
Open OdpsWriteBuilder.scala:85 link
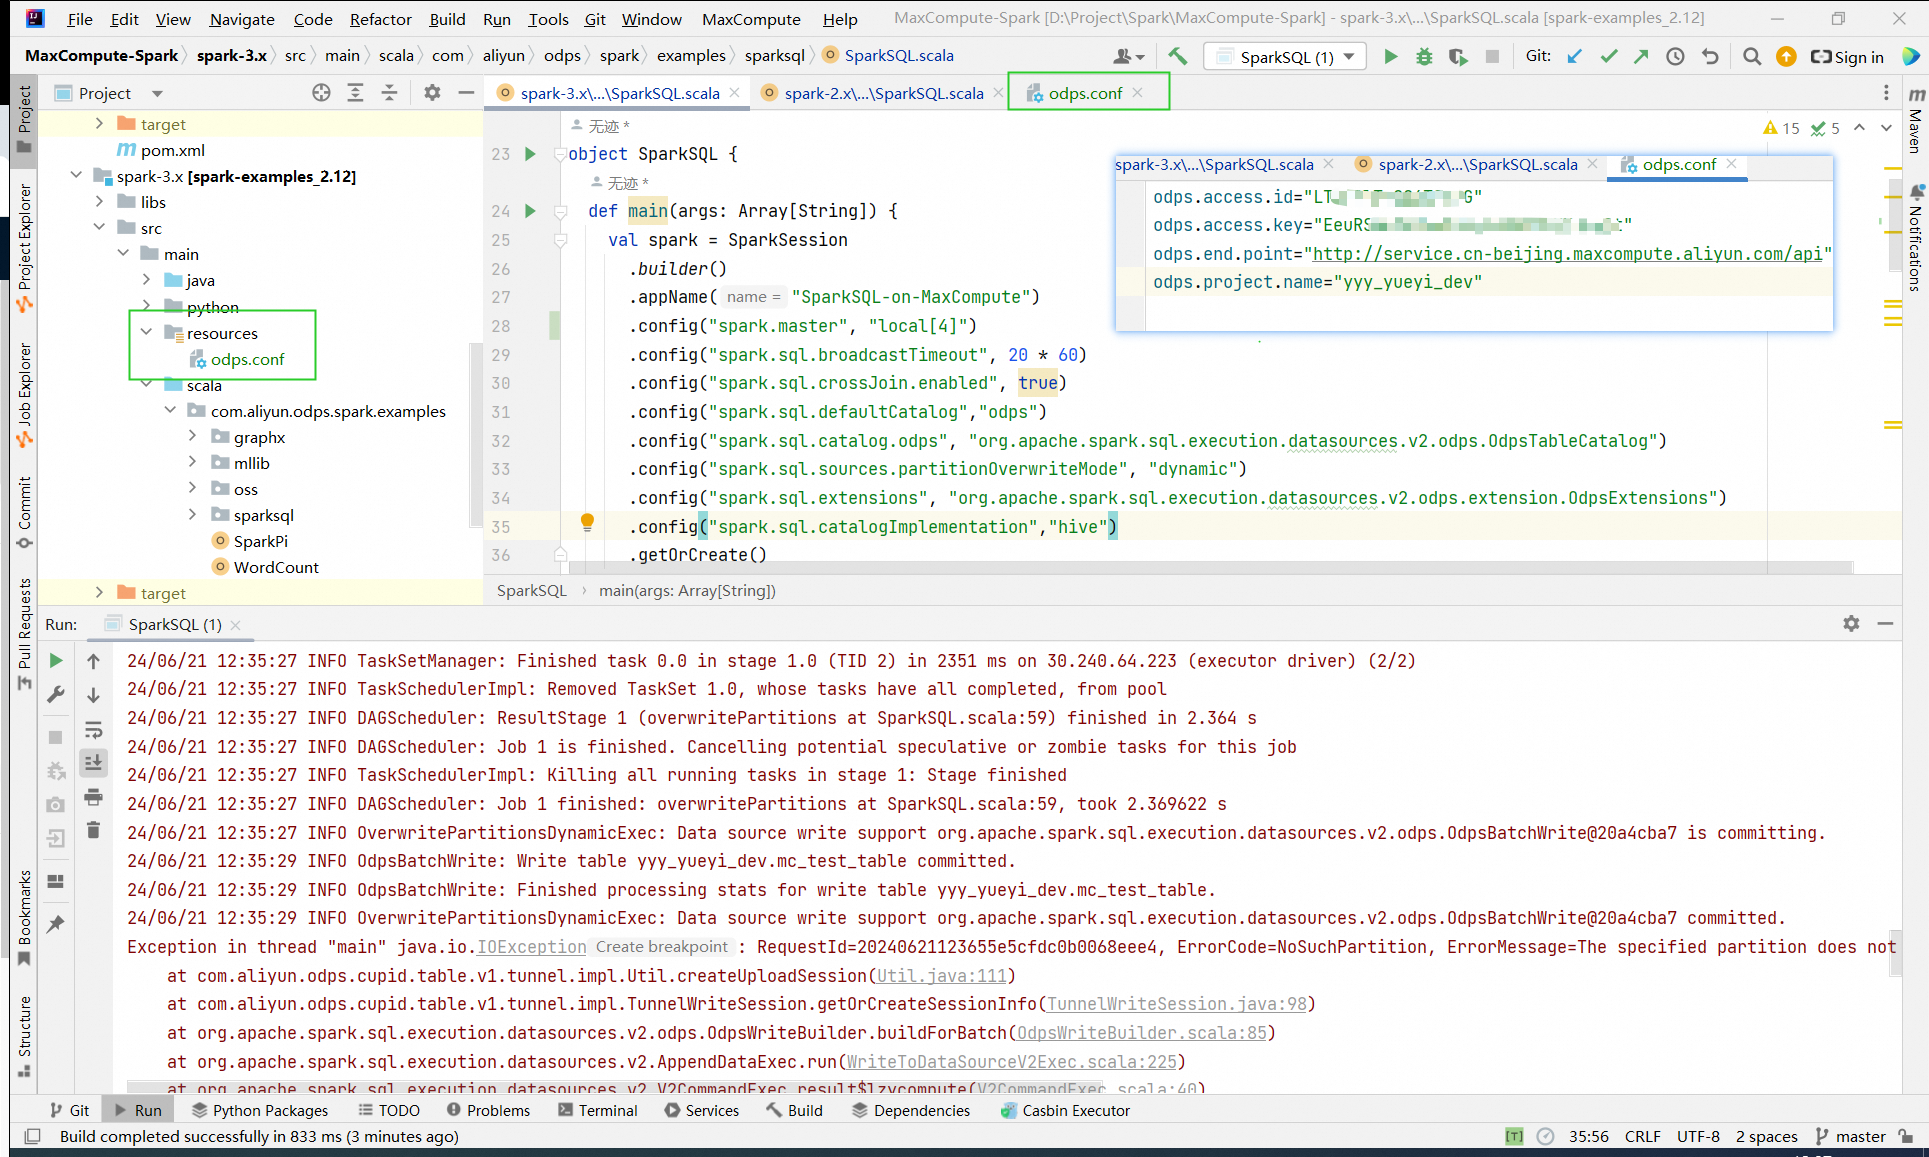tap(1142, 1033)
